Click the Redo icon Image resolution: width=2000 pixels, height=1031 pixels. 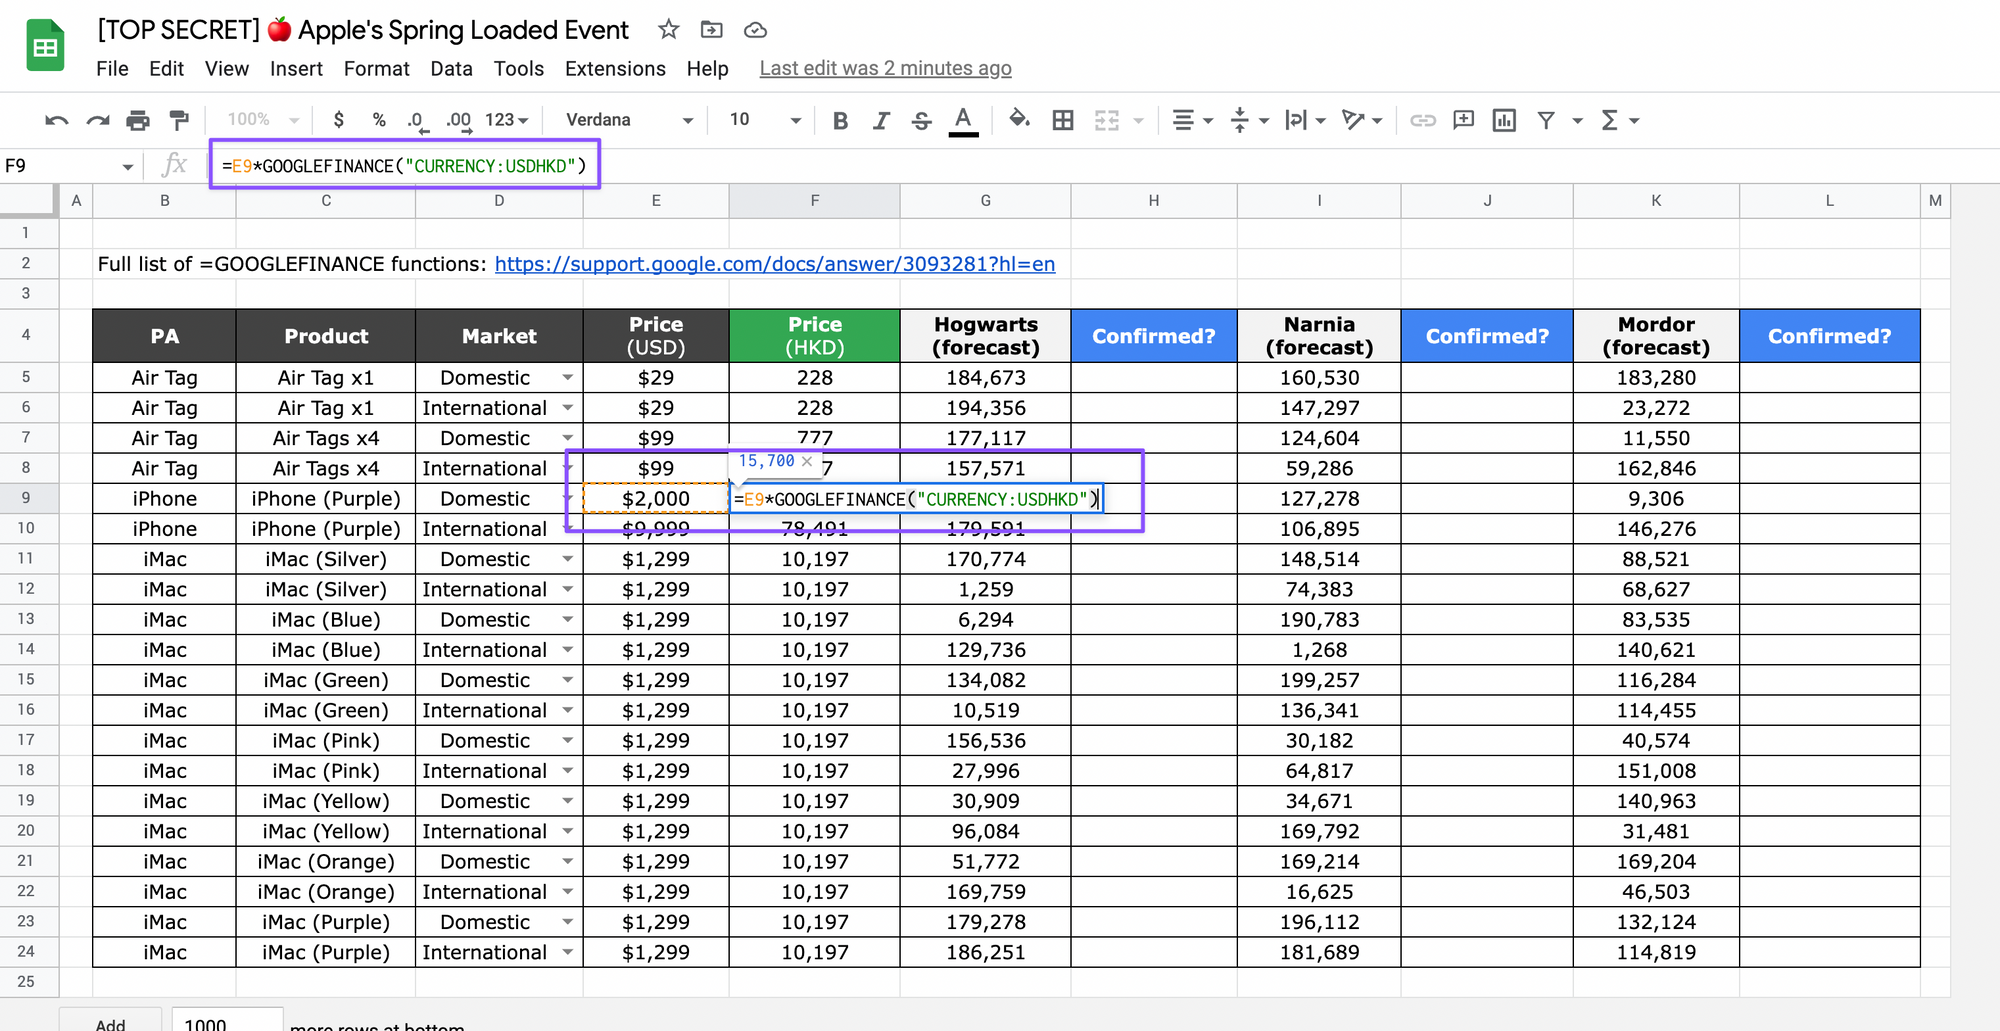tap(97, 121)
